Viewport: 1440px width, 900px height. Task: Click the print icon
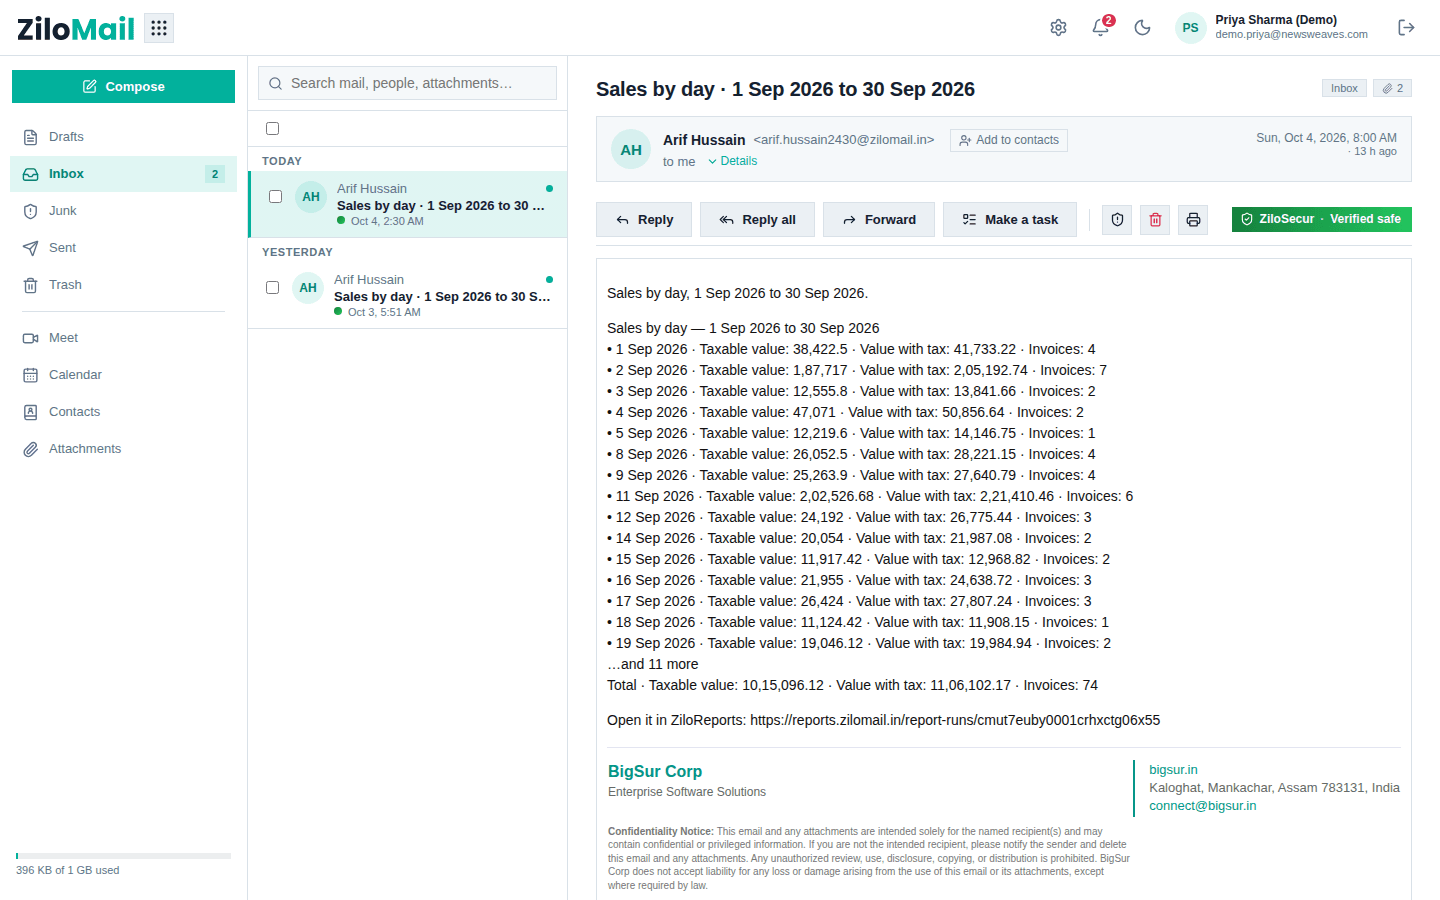[1193, 220]
